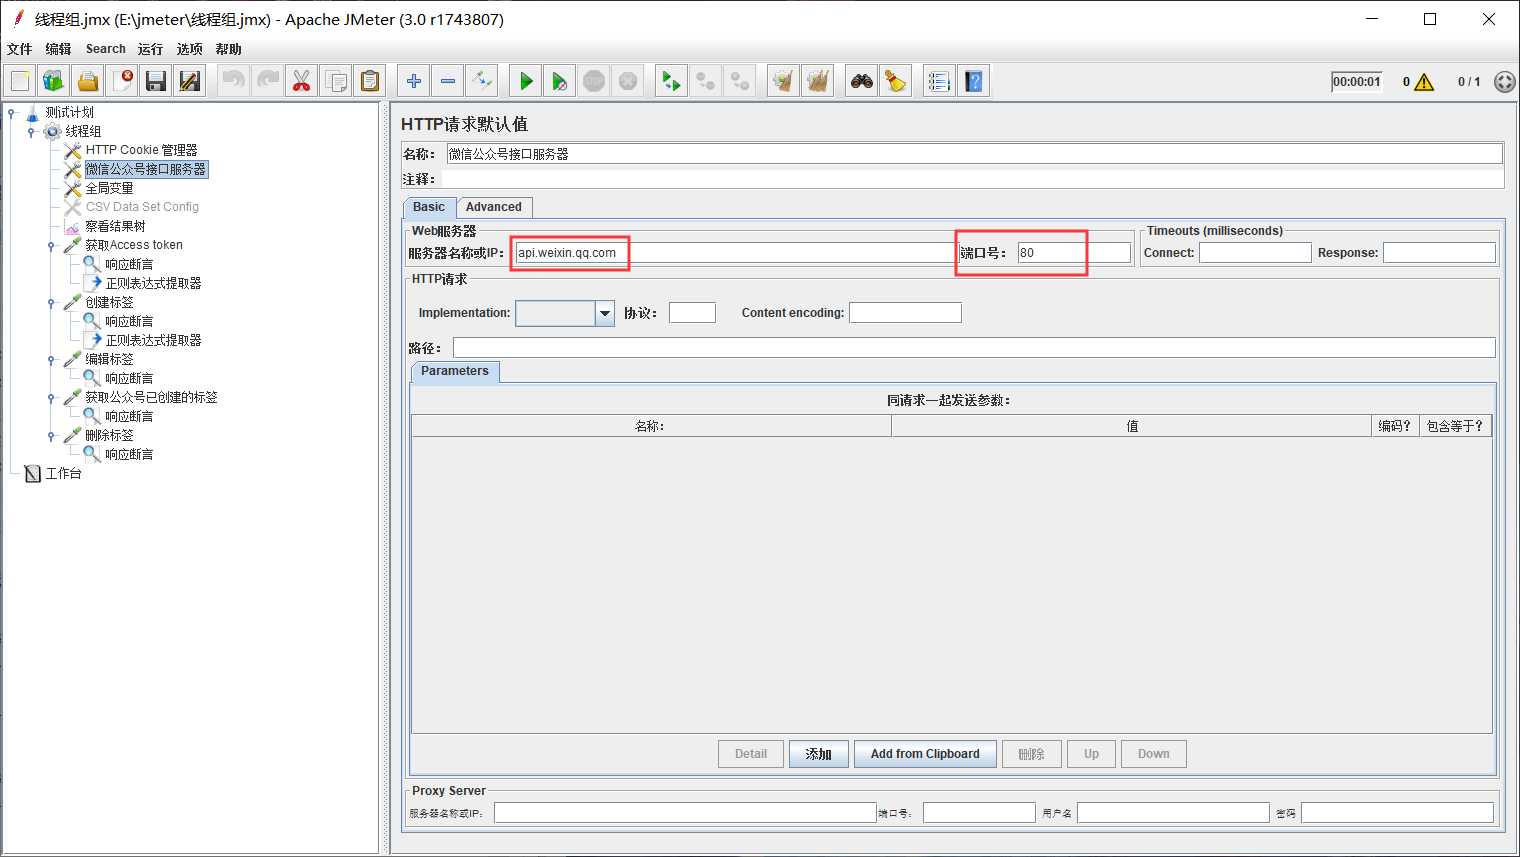
Task: Click the Toggle tree branch icon in toolbar
Action: [x=482, y=81]
